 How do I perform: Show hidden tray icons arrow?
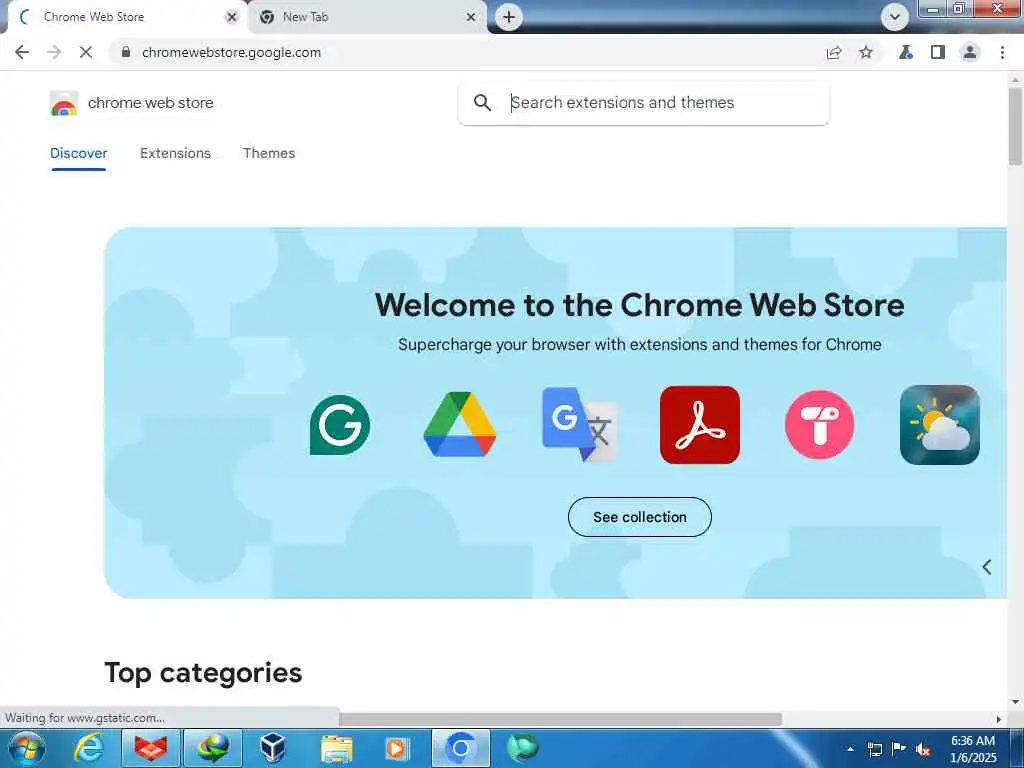coord(850,749)
